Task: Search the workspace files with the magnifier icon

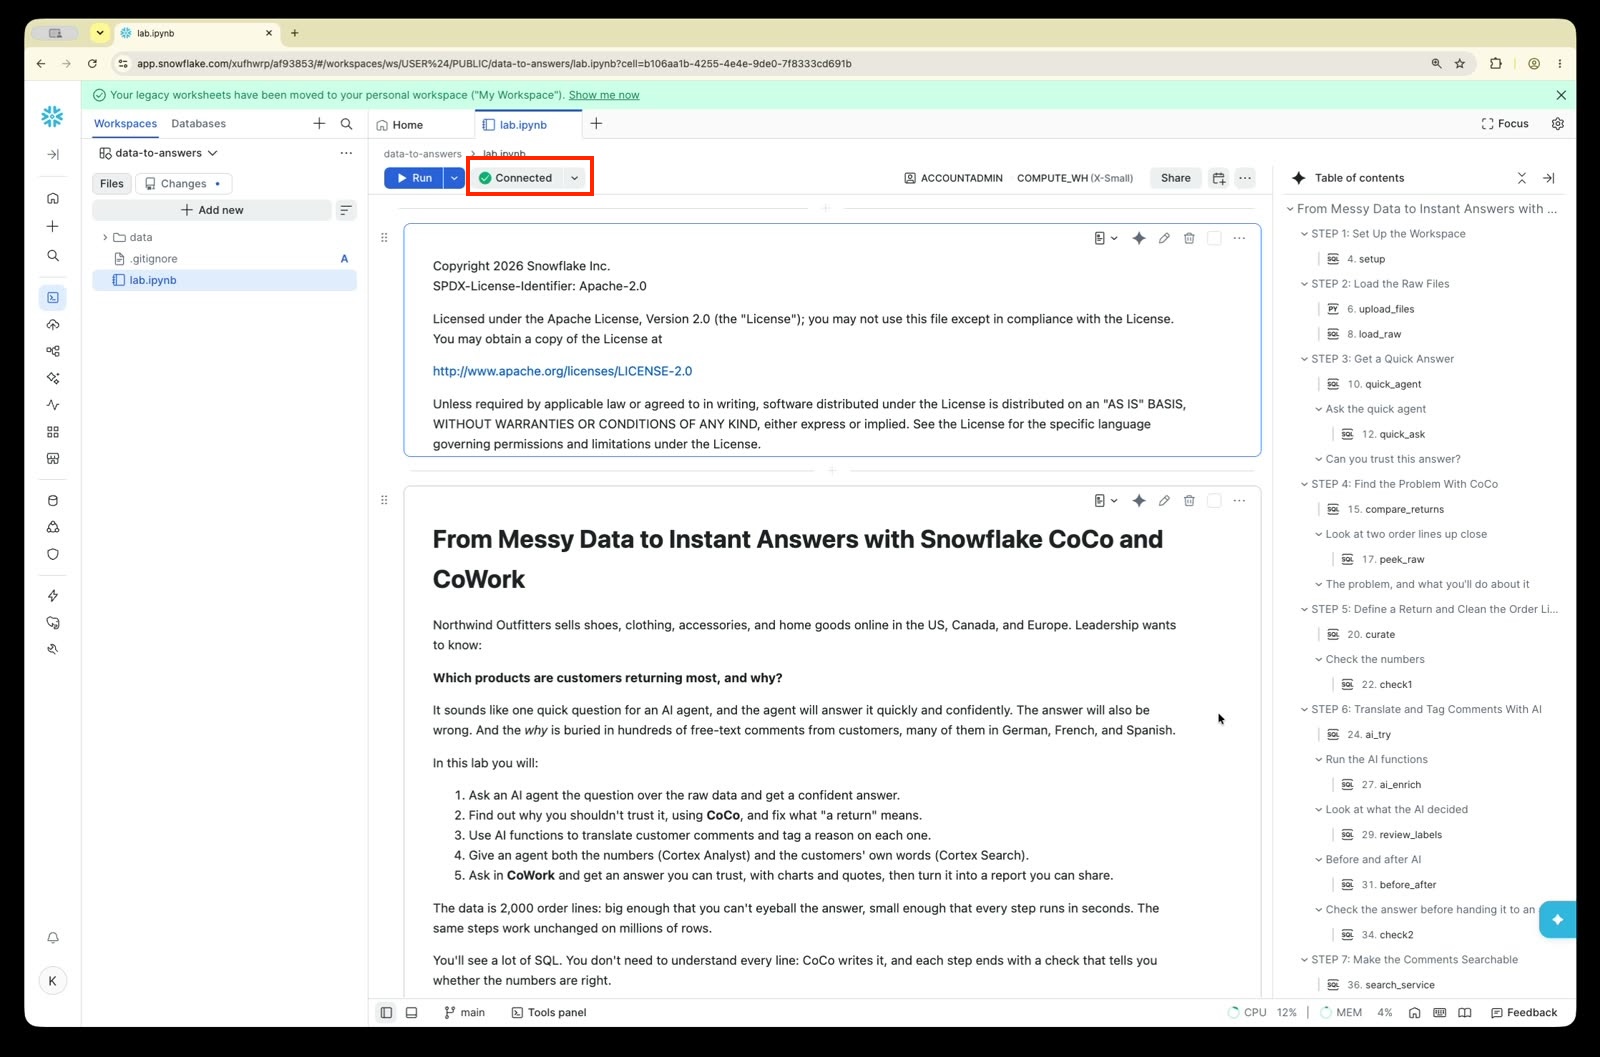Action: click(346, 124)
